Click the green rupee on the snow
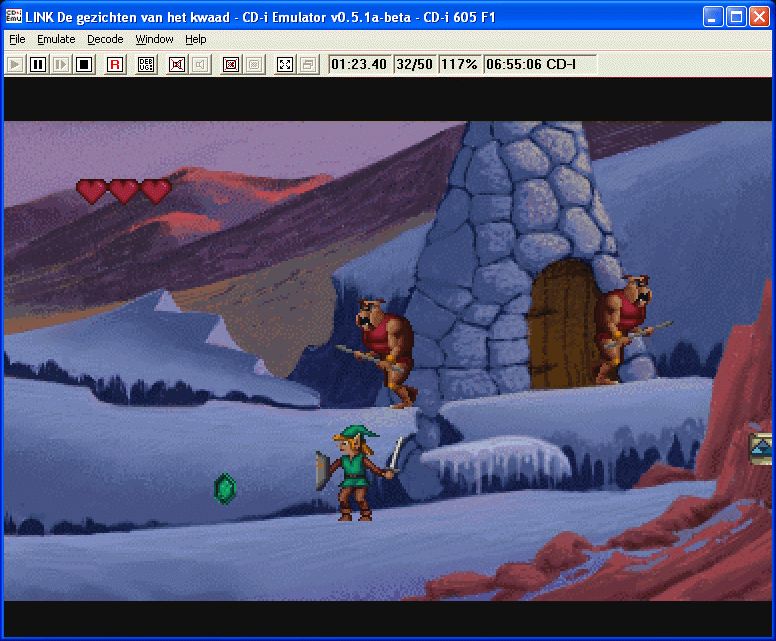The width and height of the screenshot is (776, 641). pyautogui.click(x=225, y=489)
